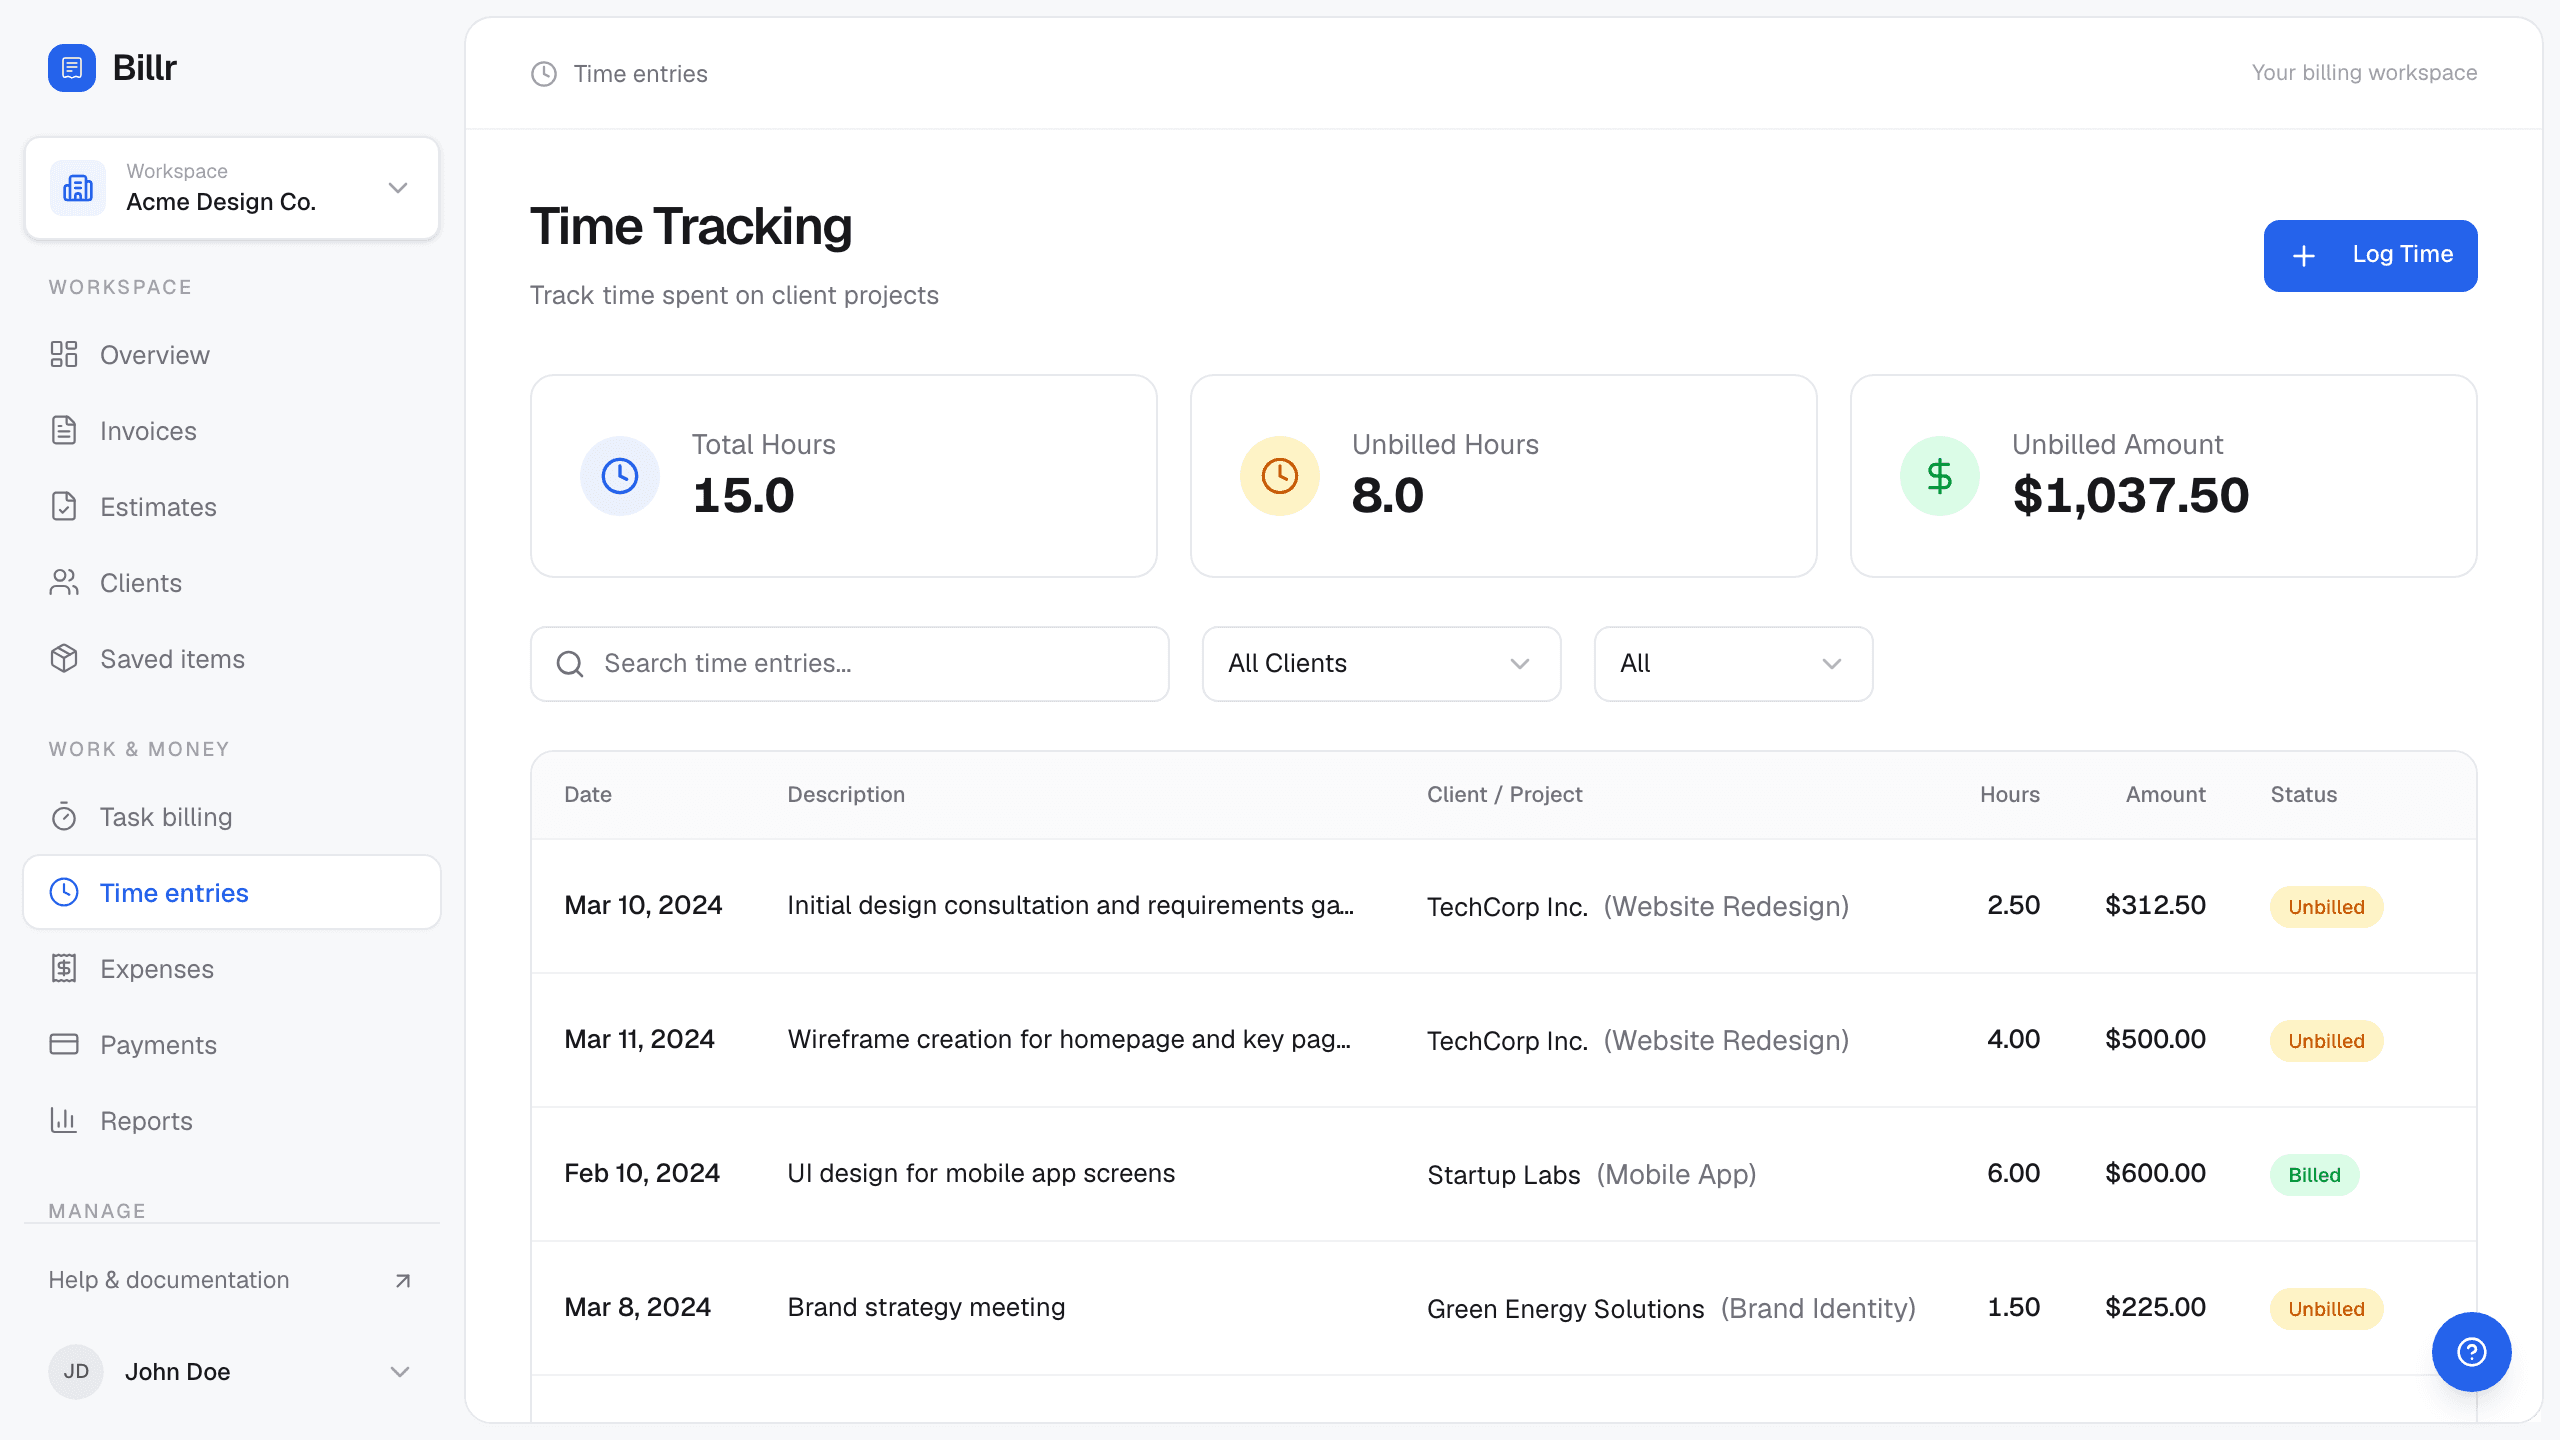Open the All Clients filter dropdown
Screen dimensions: 2560x1440
pos(1381,664)
